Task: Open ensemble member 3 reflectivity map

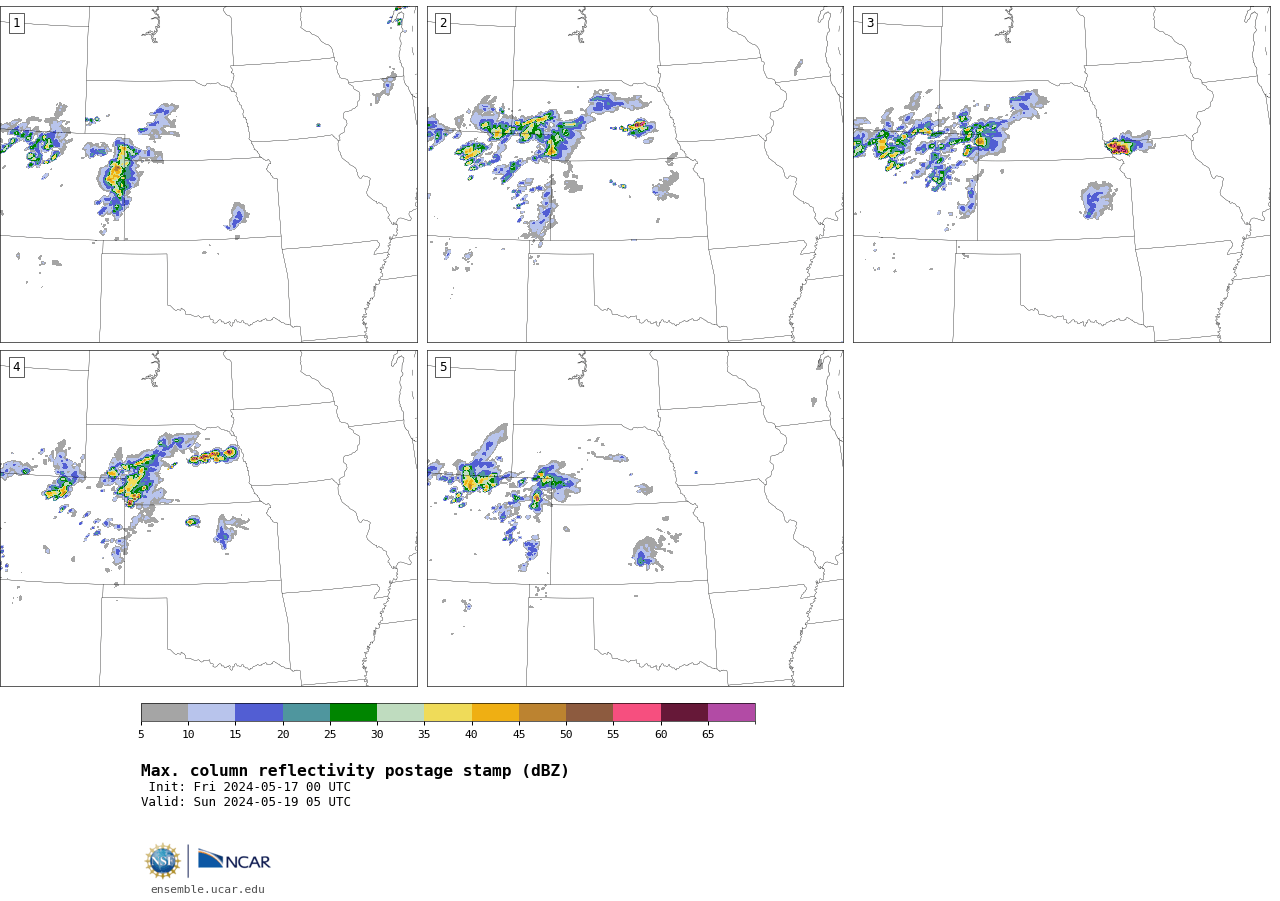Action: click(x=1061, y=174)
